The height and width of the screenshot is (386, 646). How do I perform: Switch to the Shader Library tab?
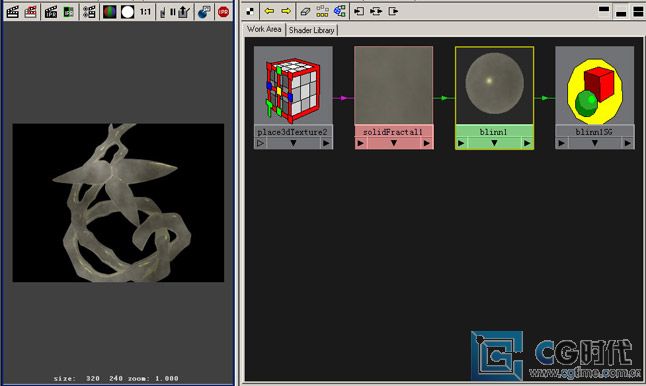click(311, 30)
